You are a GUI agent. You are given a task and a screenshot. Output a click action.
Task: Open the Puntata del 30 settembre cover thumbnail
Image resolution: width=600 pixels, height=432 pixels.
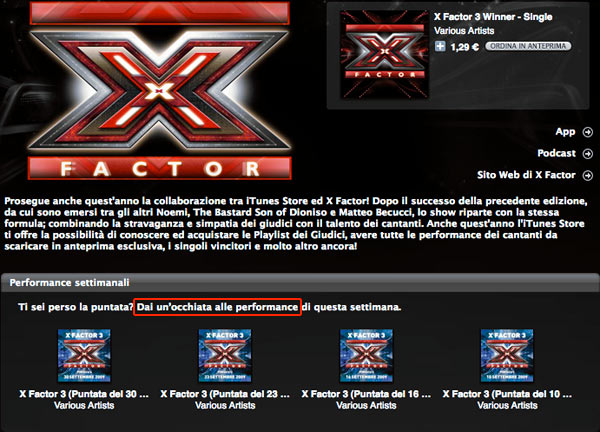(84, 355)
